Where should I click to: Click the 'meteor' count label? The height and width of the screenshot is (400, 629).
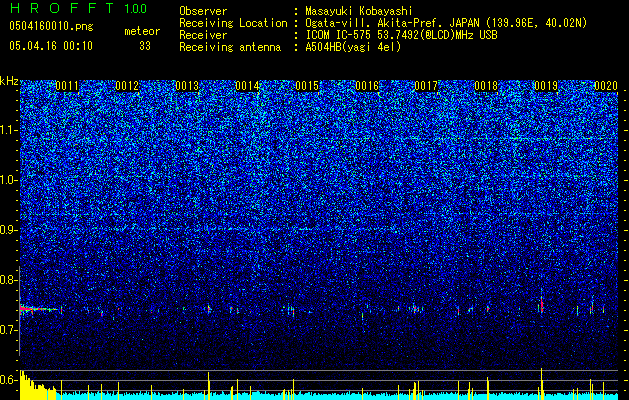point(142,31)
